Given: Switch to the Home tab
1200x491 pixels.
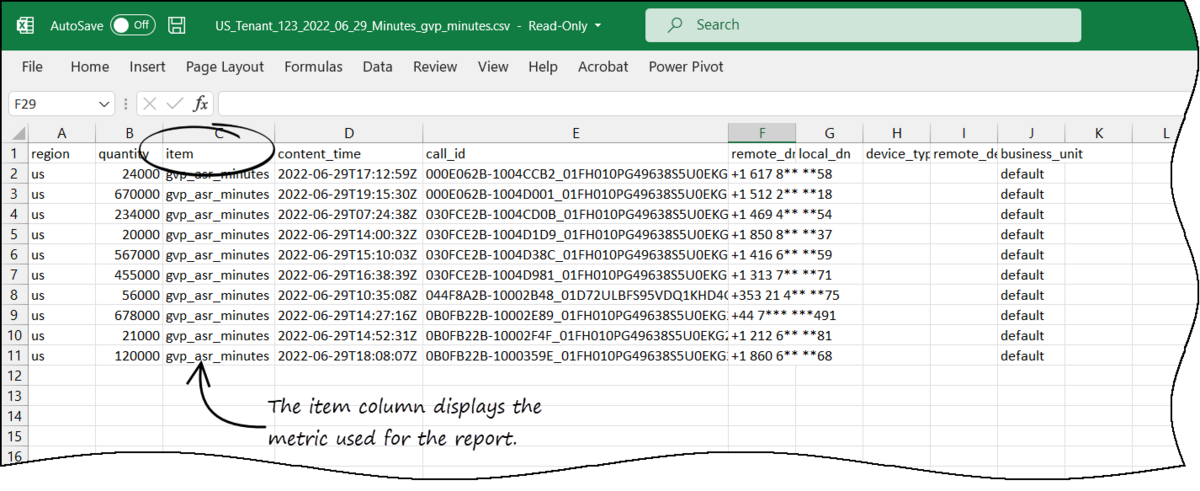Looking at the screenshot, I should coord(89,67).
